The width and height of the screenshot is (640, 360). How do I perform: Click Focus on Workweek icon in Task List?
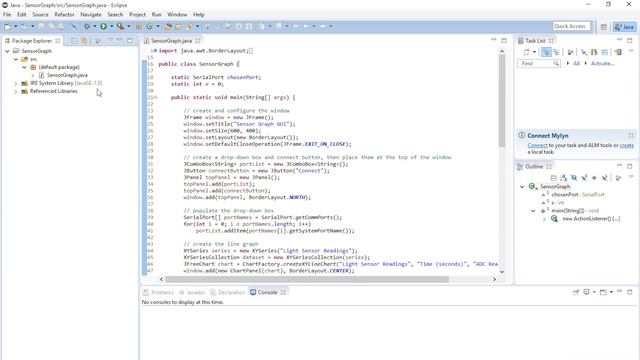coord(570,52)
